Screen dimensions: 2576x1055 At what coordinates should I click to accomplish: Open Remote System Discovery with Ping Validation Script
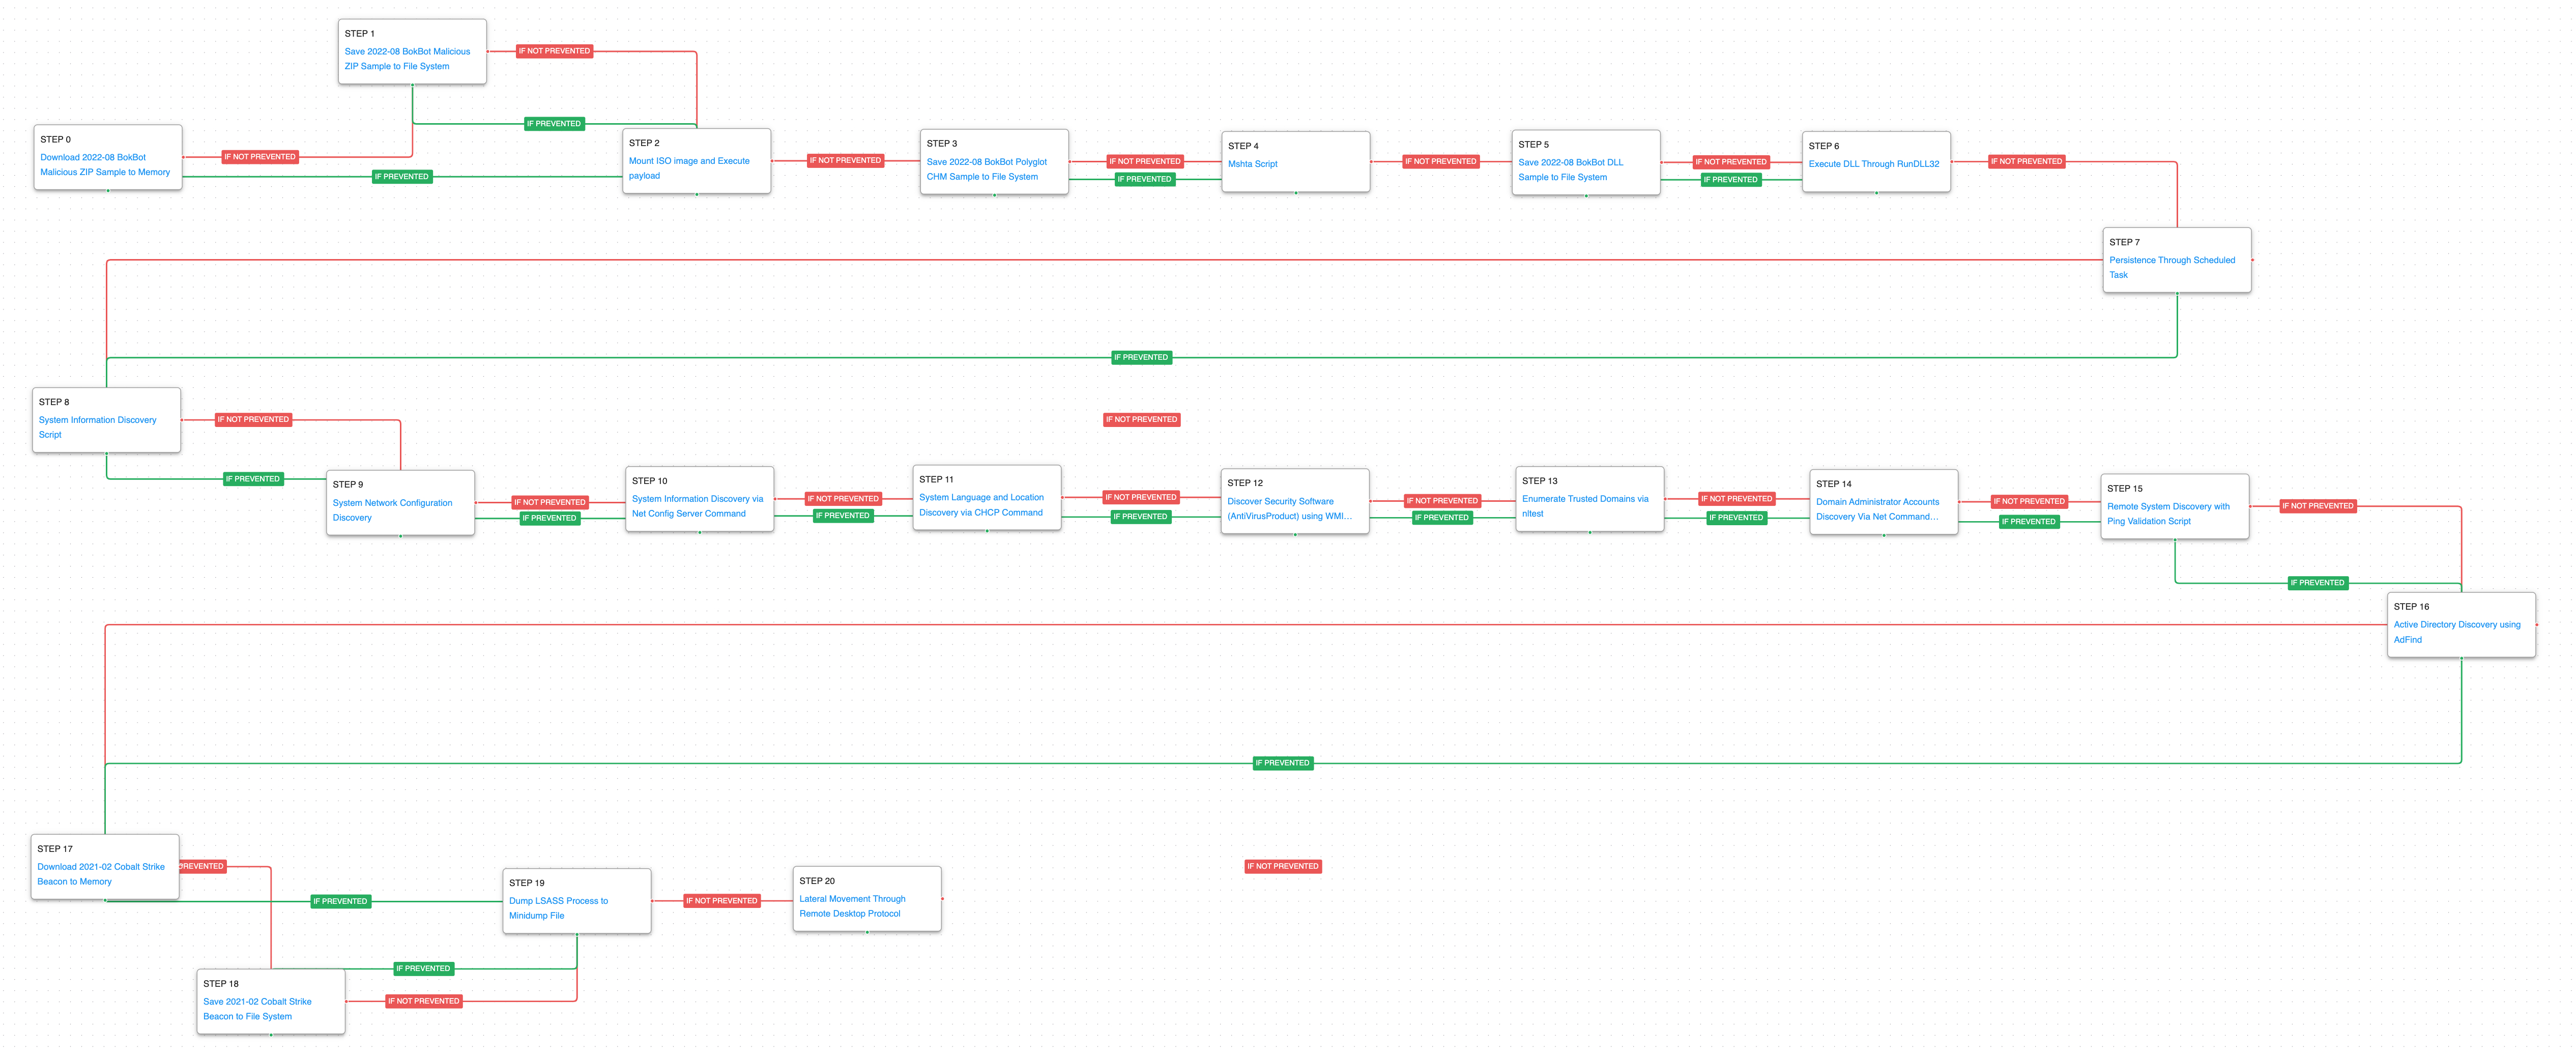coord(2167,507)
